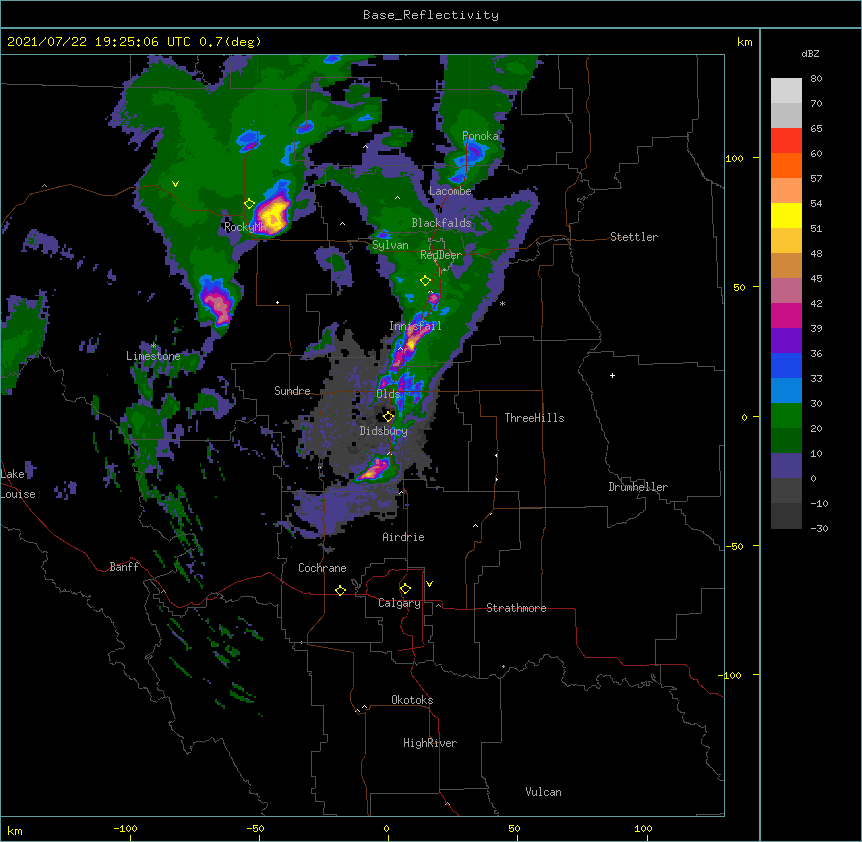Choose the brown-orange 45-48 dBZ swatch
The image size is (862, 842).
click(x=786, y=265)
